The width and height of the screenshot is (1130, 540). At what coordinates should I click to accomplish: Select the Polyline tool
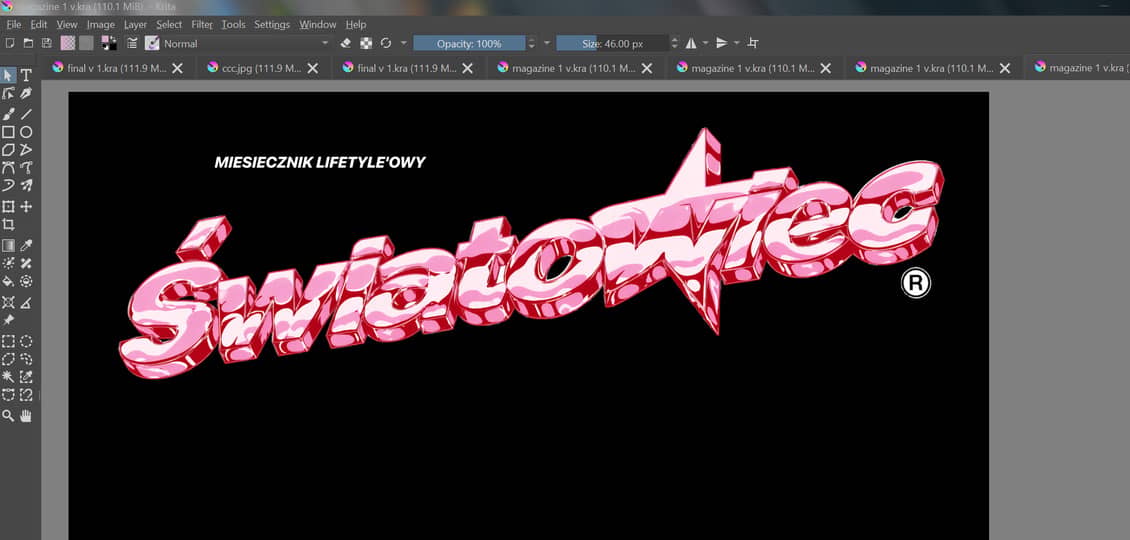coord(26,150)
